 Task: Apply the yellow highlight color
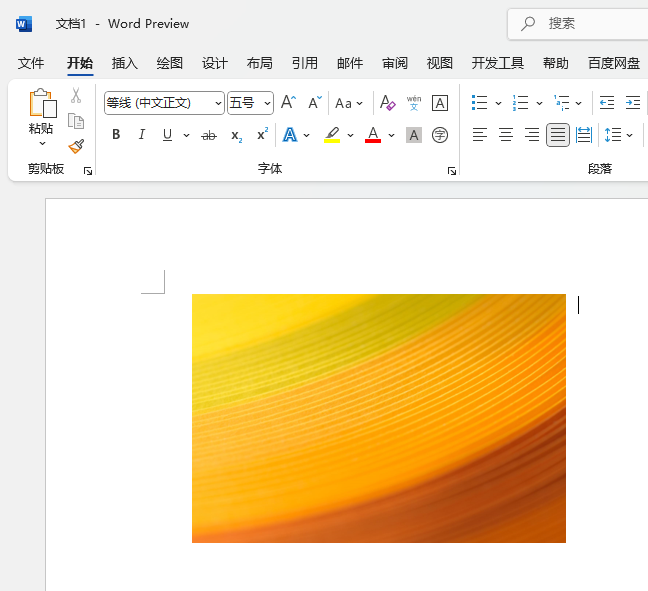(x=332, y=135)
